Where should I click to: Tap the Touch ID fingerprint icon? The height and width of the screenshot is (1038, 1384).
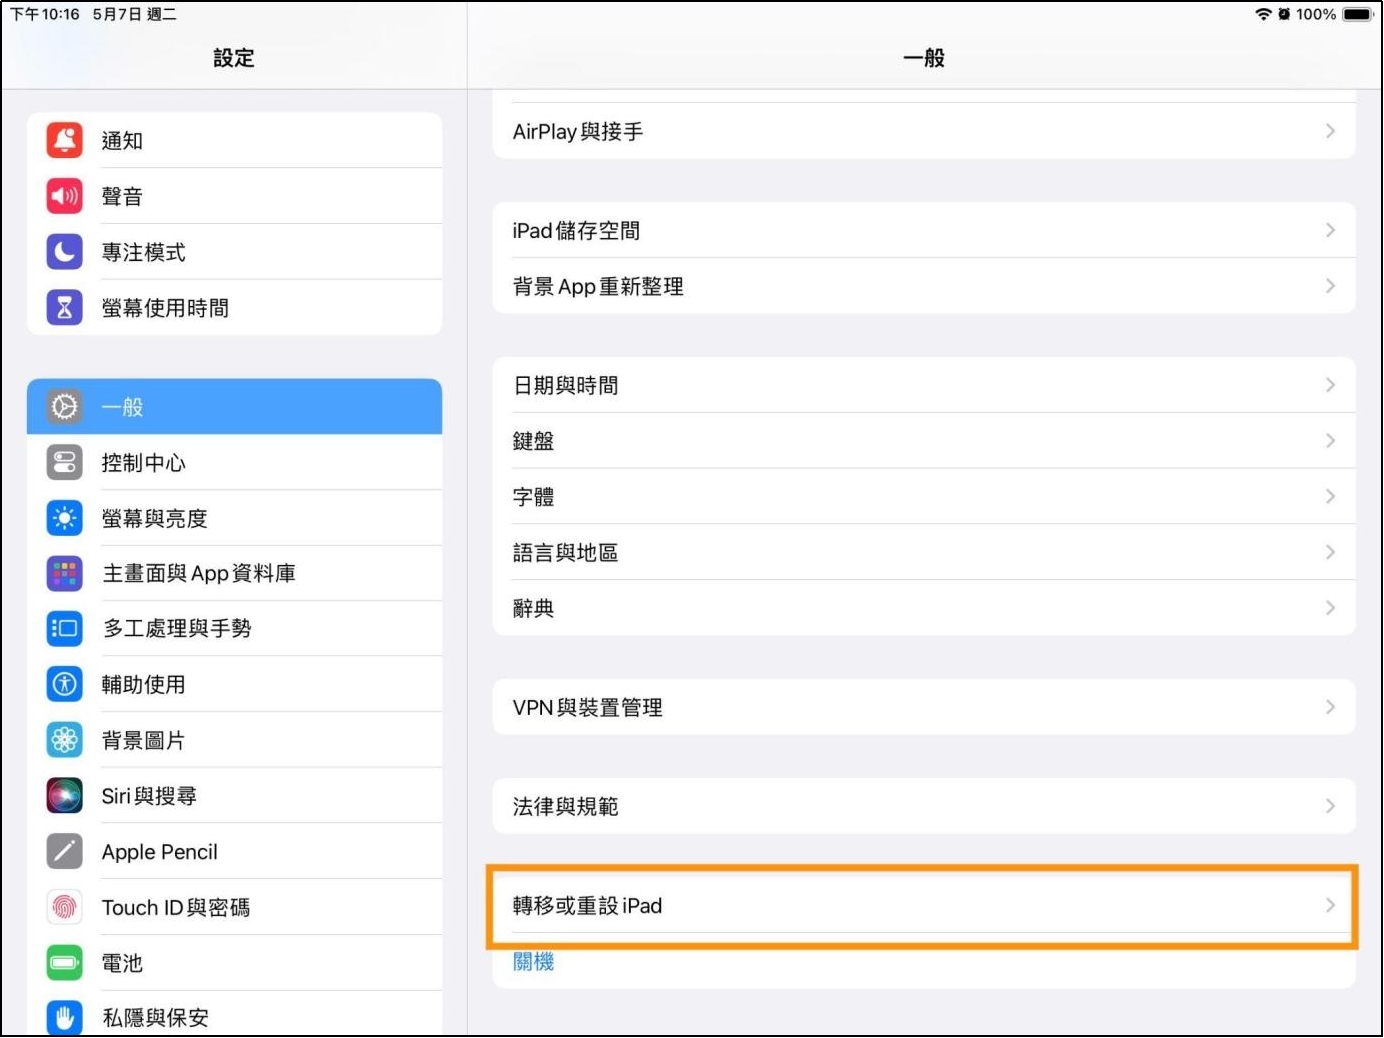tap(65, 908)
